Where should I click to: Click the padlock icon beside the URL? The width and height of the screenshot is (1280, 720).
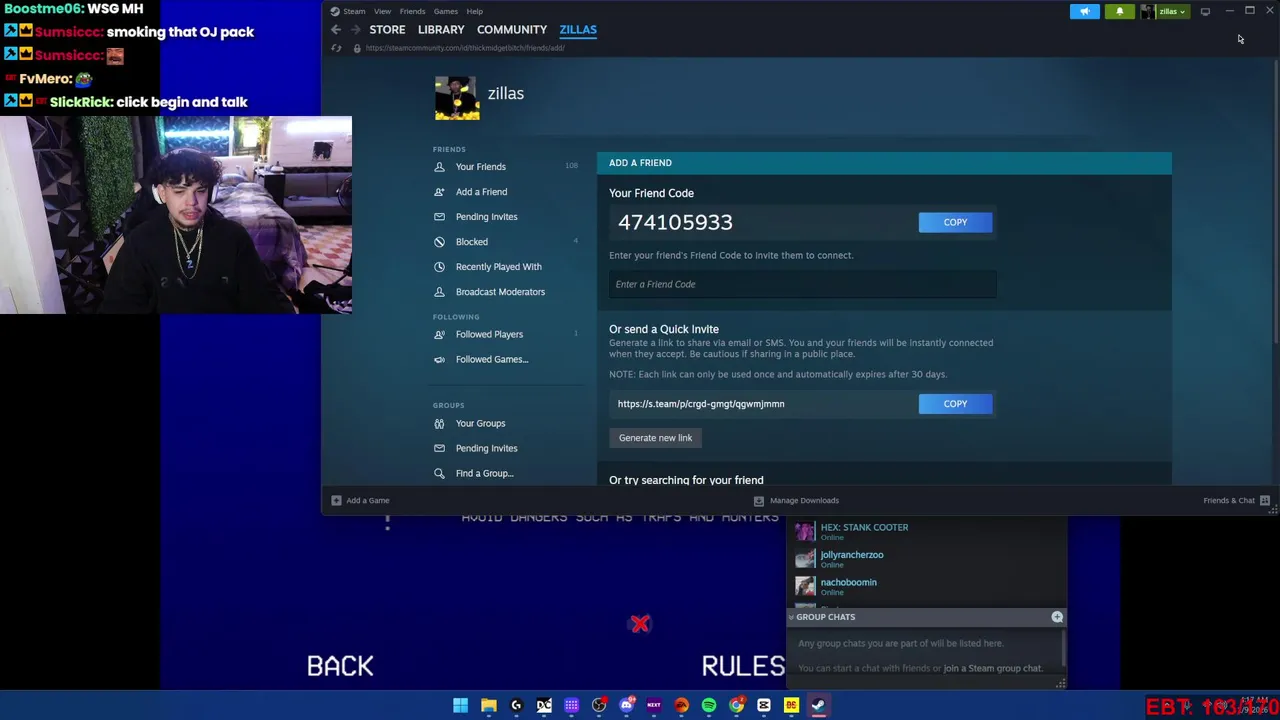357,48
